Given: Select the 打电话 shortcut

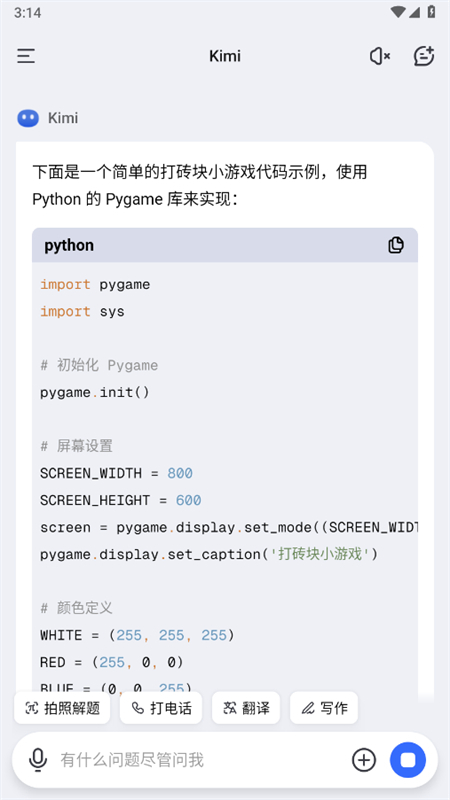Looking at the screenshot, I should pos(161,708).
